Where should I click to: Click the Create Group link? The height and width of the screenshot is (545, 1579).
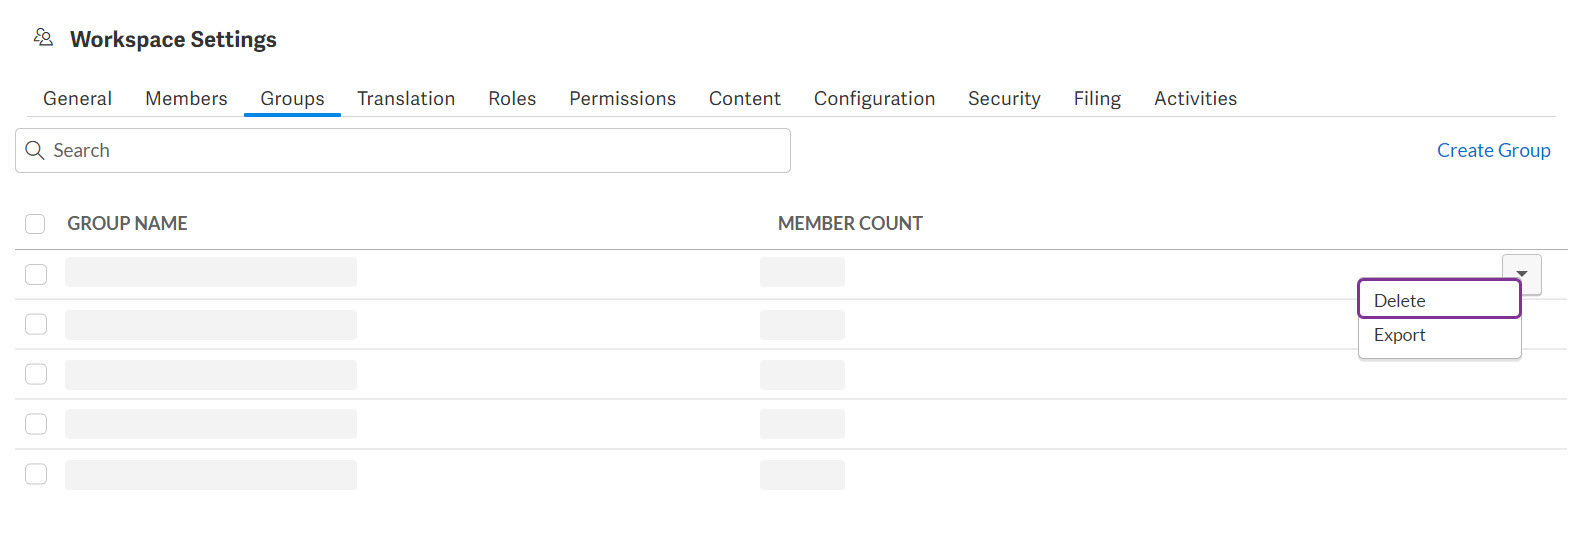click(x=1493, y=150)
